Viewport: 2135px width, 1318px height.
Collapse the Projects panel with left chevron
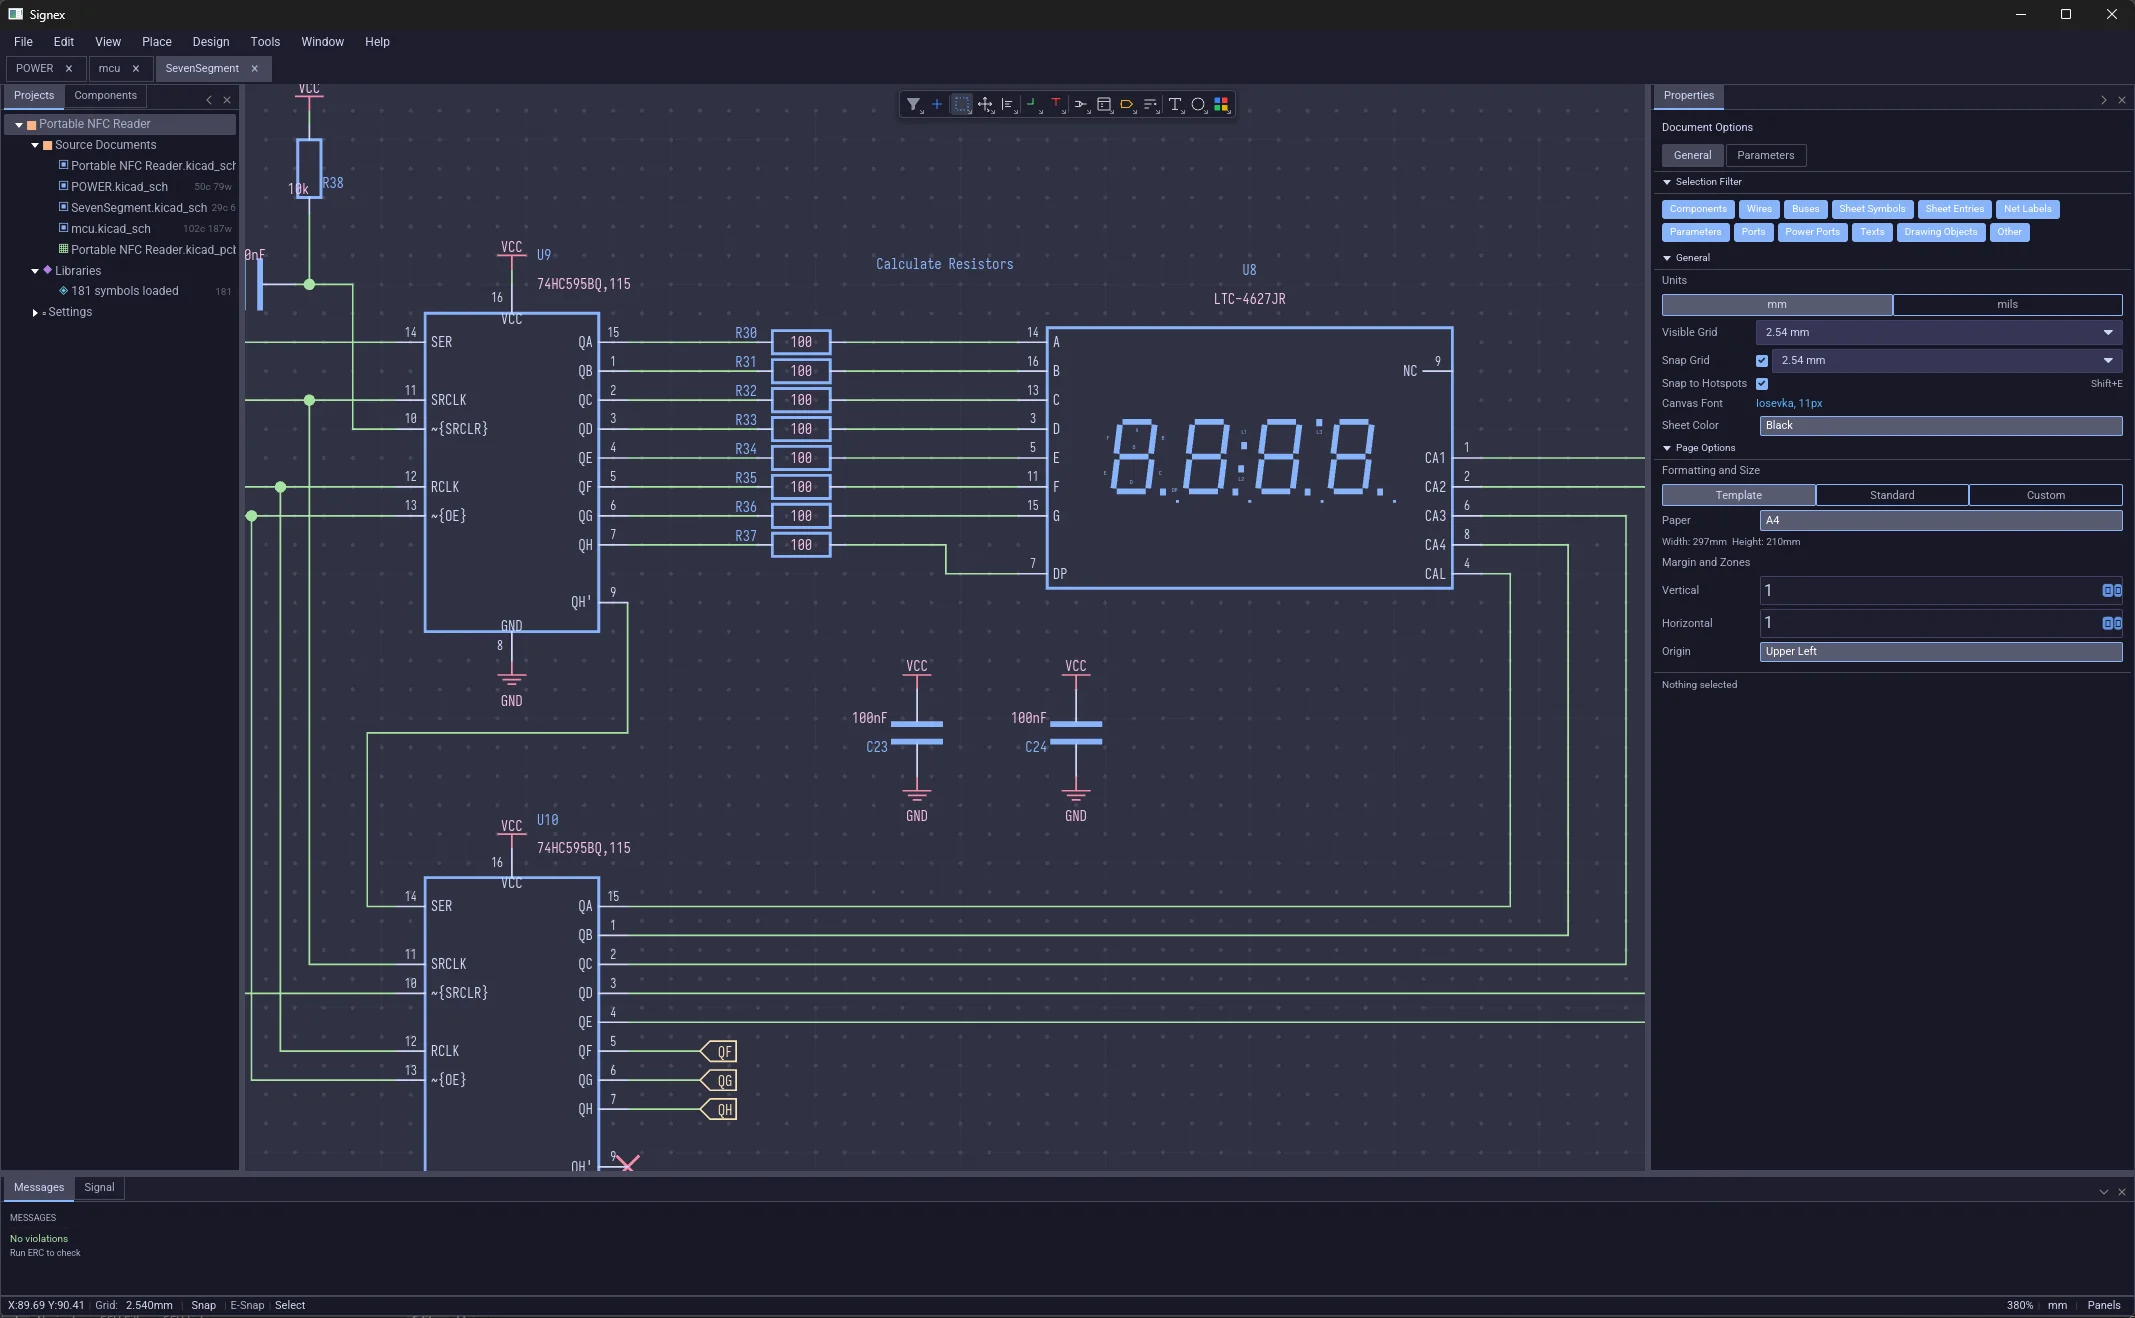(x=209, y=100)
